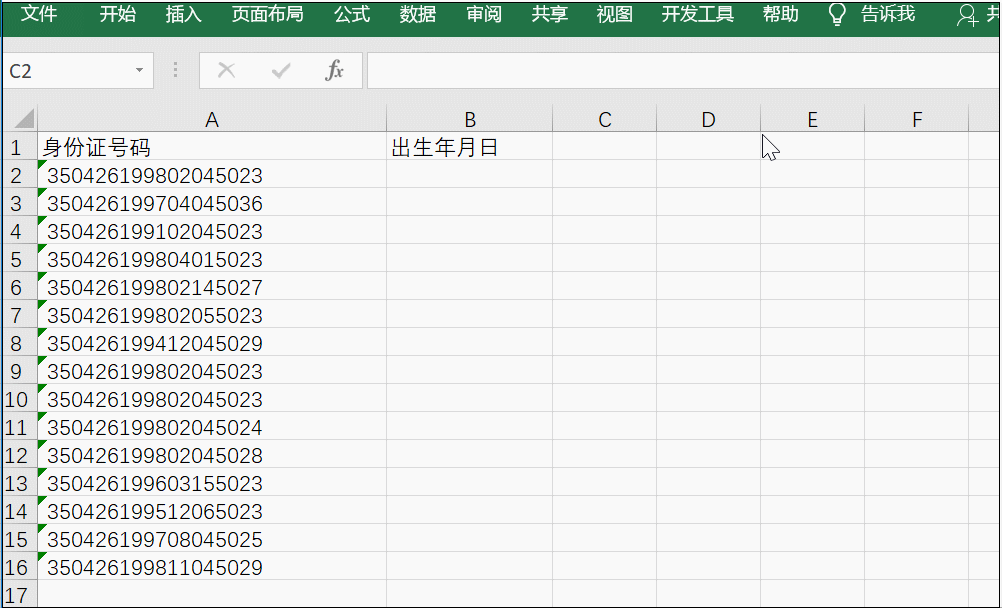Click the Cancel (X) icon on the formula bar
1002x608 pixels.
(227, 70)
